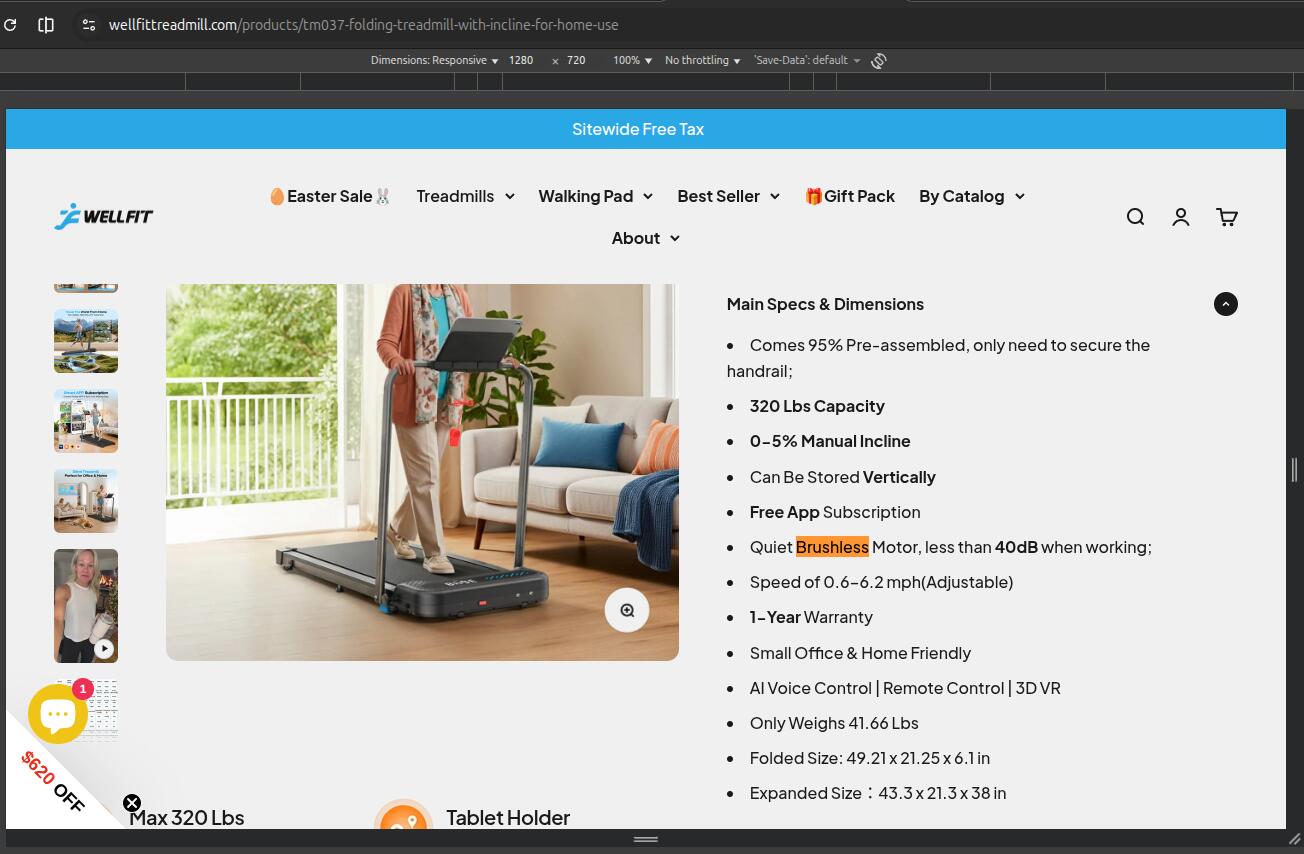This screenshot has height=854, width=1304.
Task: Open the zoom percentage dropdown
Action: pyautogui.click(x=632, y=61)
